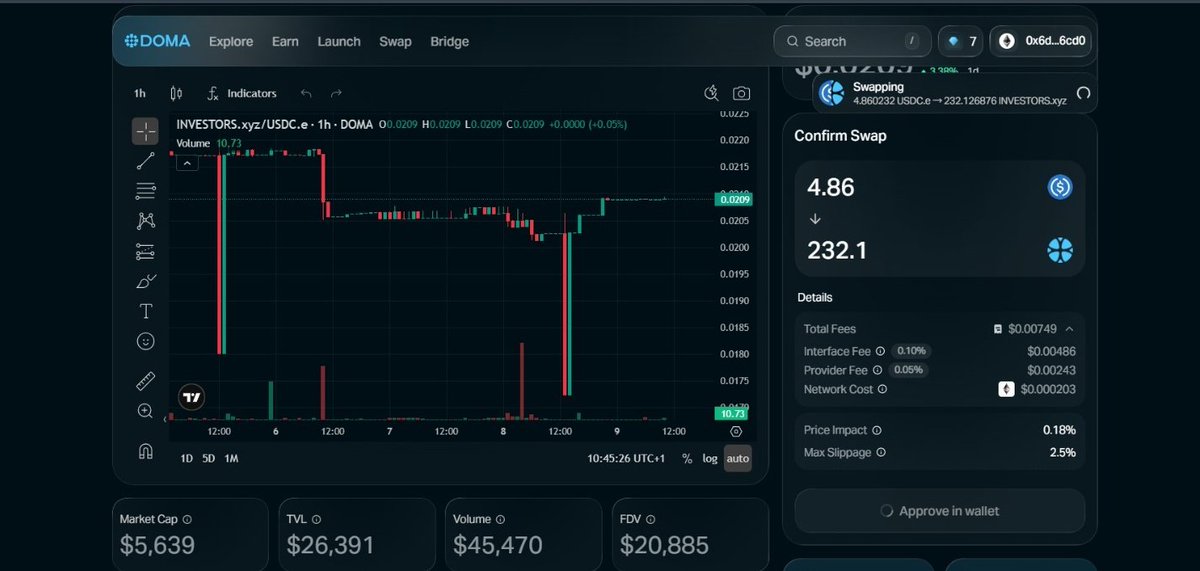The width and height of the screenshot is (1200, 571).
Task: Click the TVL info icon
Action: tap(317, 520)
